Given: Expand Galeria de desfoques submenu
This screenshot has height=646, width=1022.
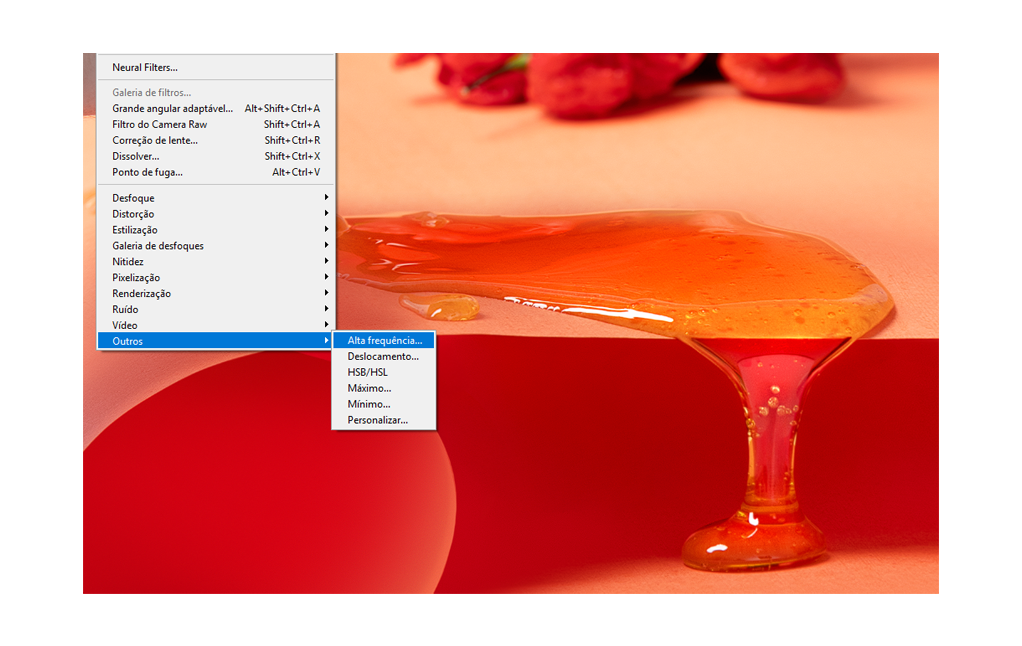Looking at the screenshot, I should coord(216,246).
